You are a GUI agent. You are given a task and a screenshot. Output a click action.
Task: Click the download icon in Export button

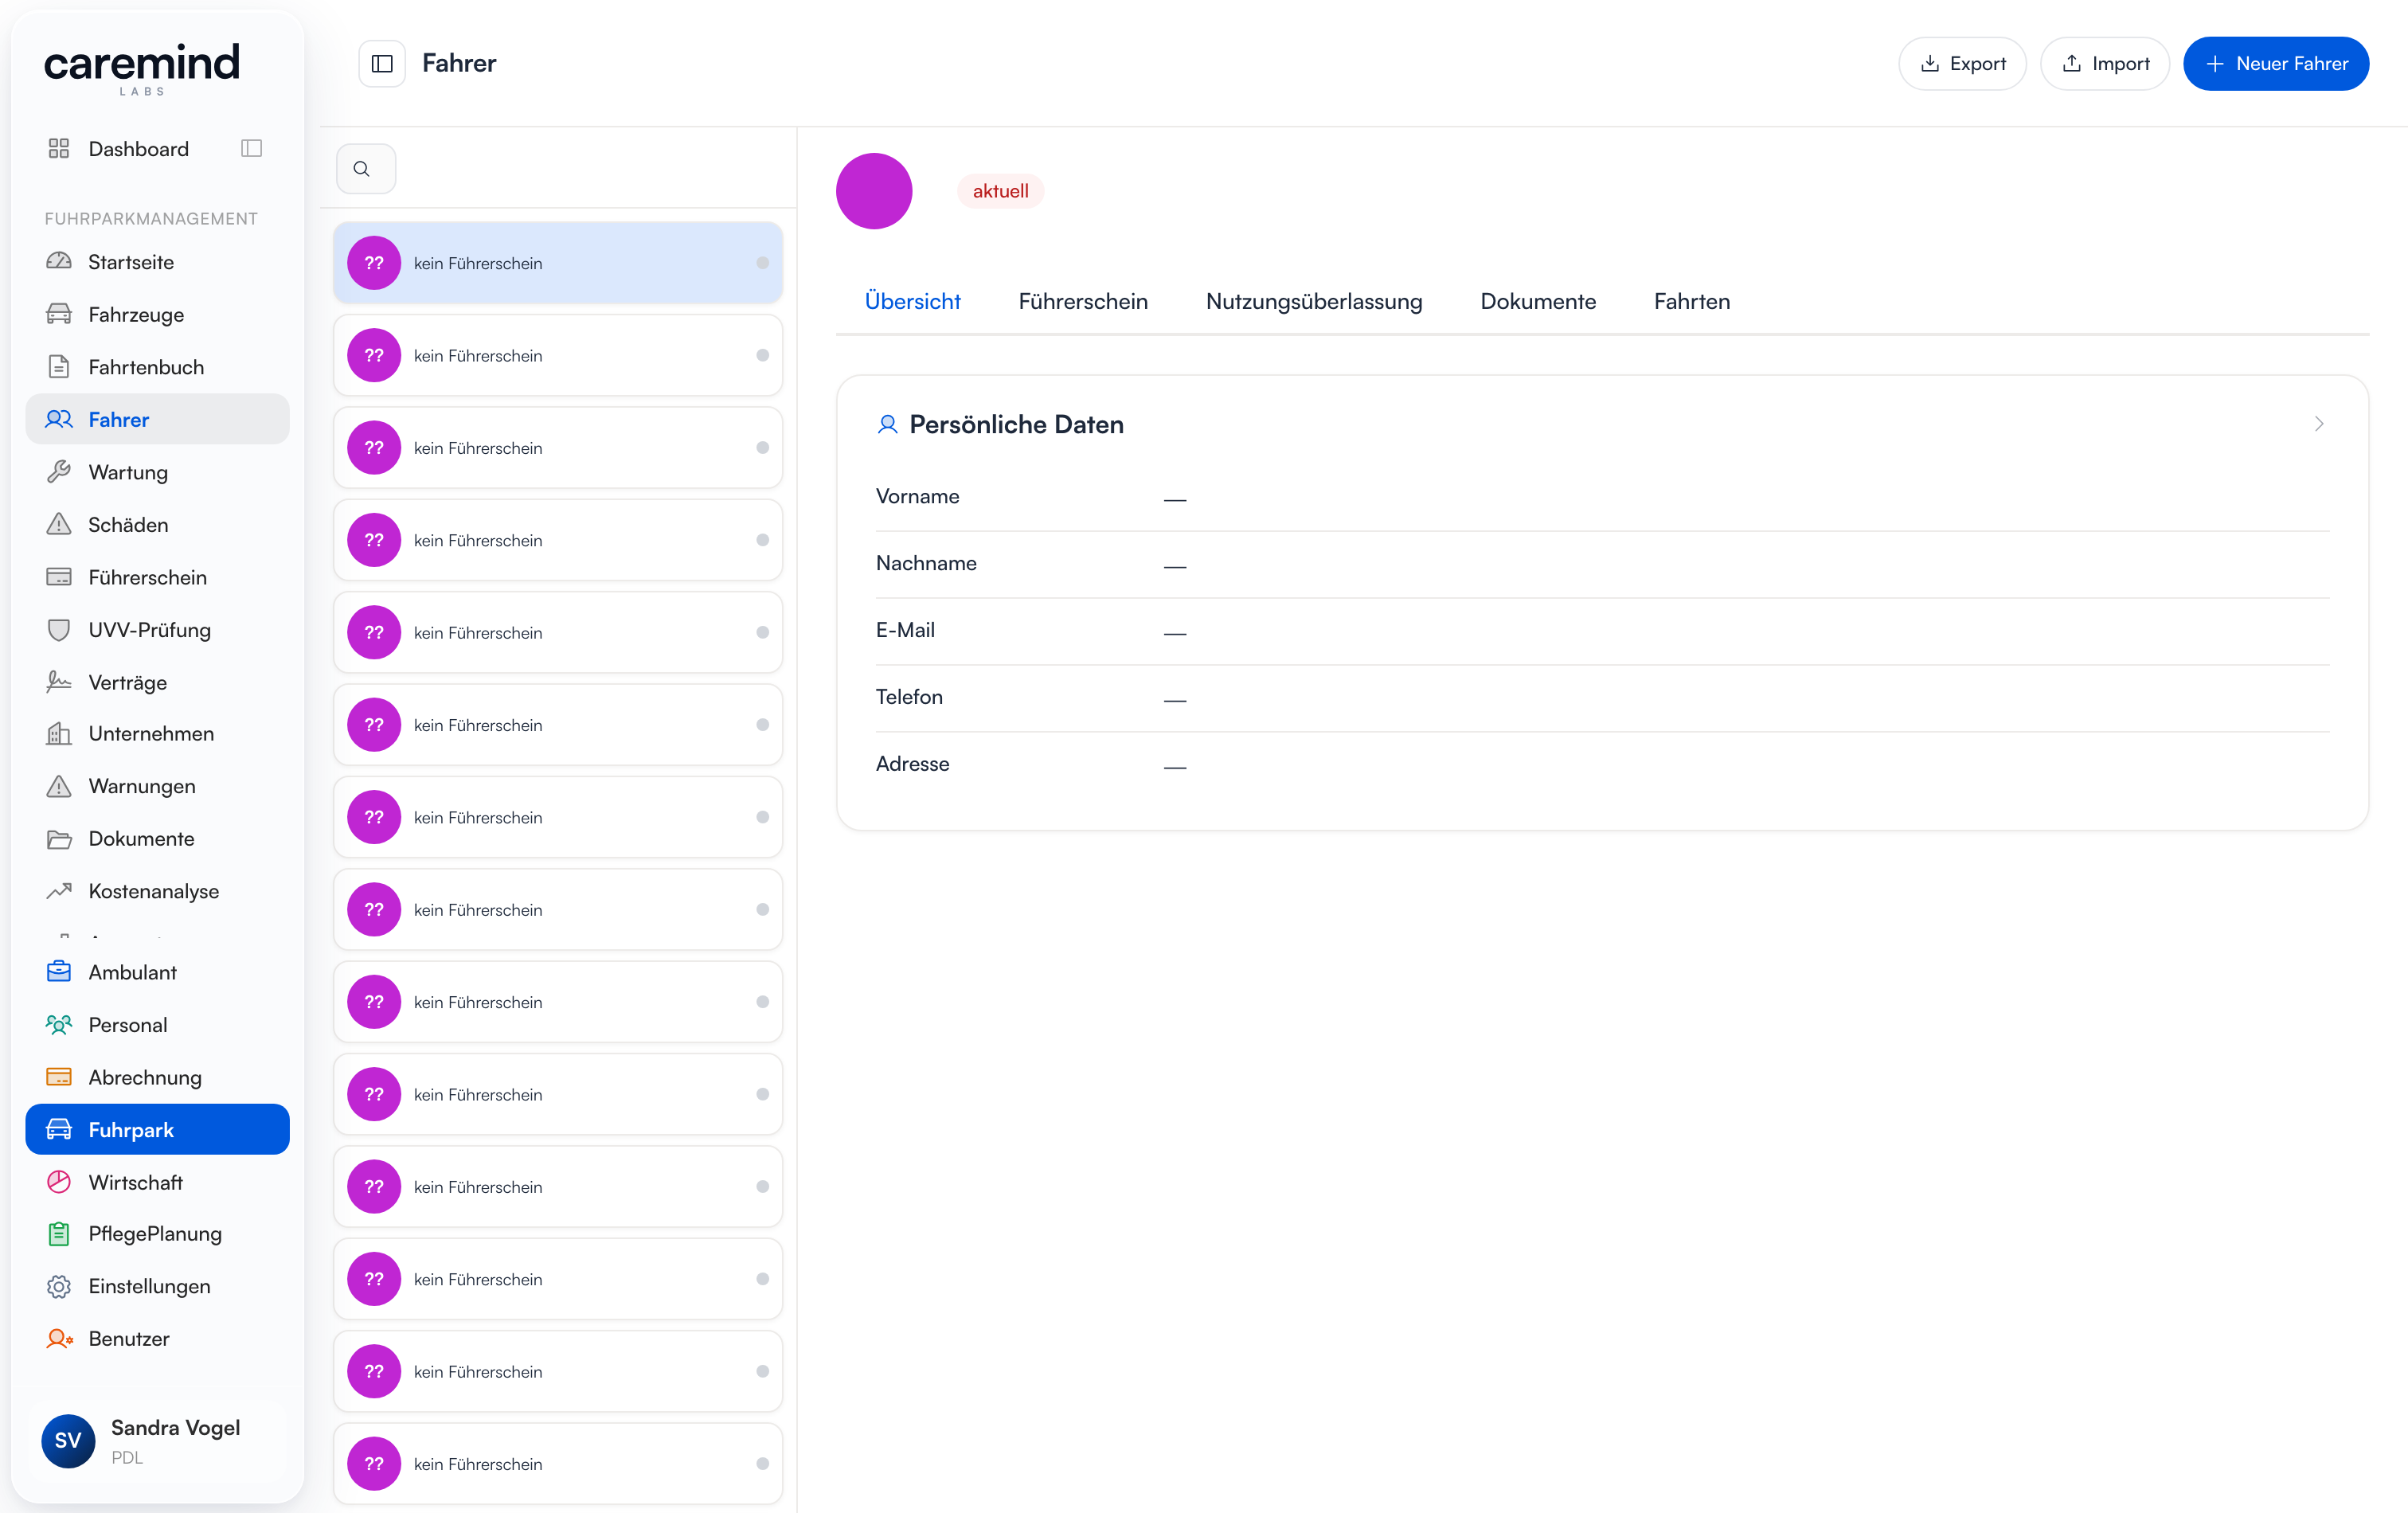tap(1929, 64)
